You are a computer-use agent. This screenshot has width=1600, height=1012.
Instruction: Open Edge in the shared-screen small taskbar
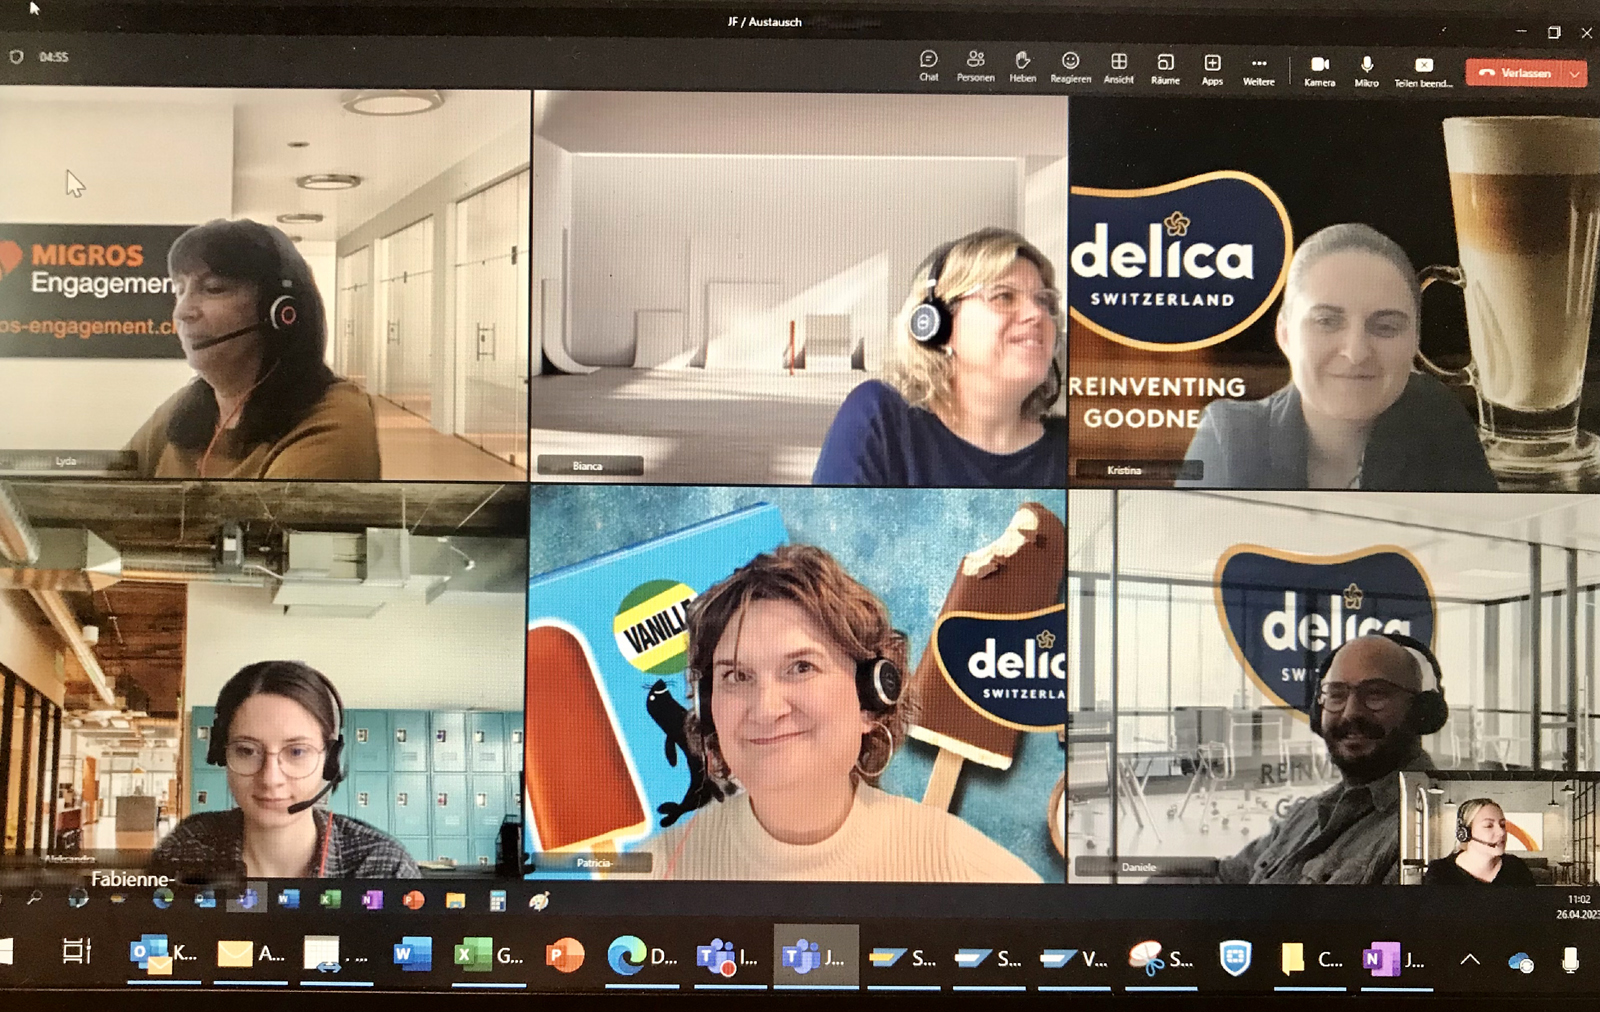162,899
